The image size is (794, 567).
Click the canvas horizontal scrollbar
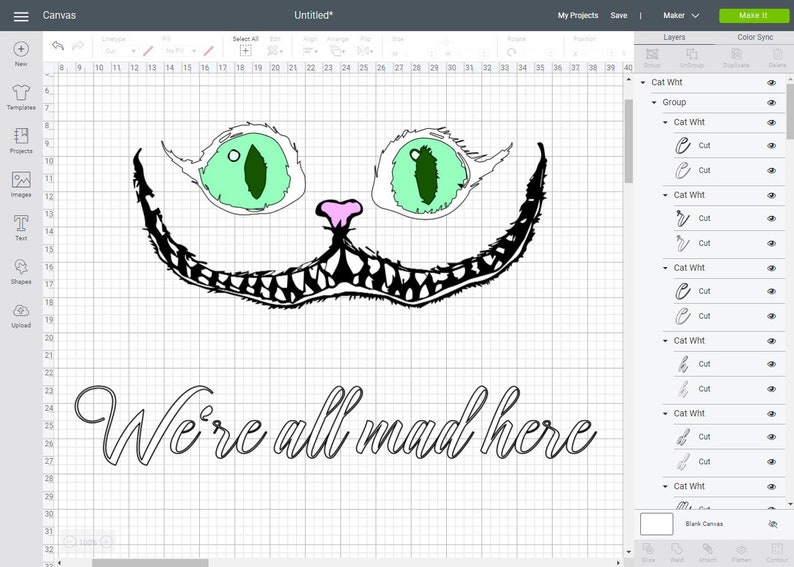(x=149, y=563)
